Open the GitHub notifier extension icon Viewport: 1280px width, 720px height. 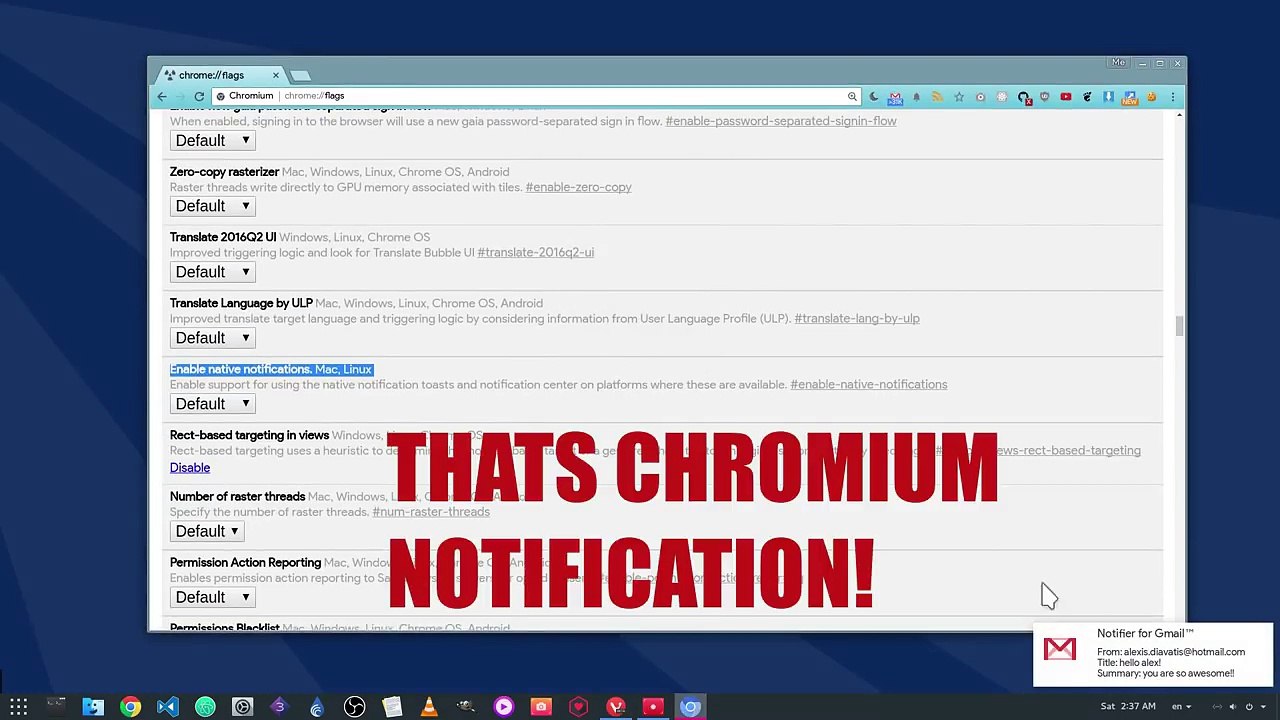coord(1023,97)
